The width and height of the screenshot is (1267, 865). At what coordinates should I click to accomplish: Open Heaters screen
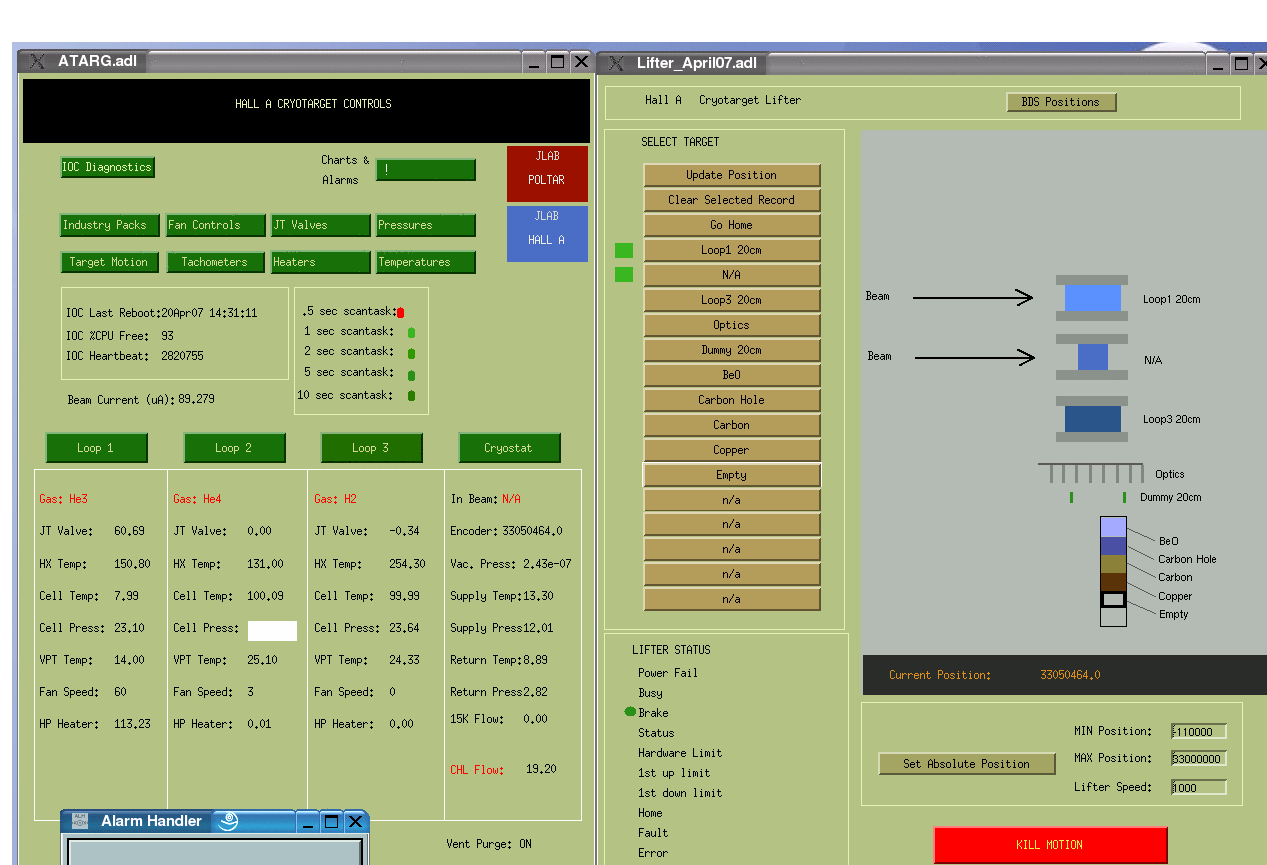321,262
